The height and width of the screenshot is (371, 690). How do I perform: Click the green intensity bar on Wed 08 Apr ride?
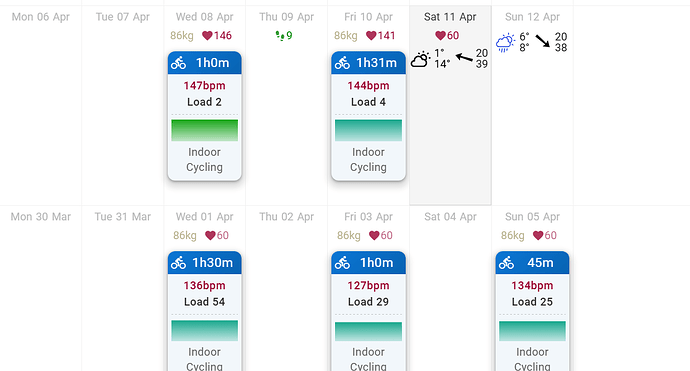click(205, 130)
